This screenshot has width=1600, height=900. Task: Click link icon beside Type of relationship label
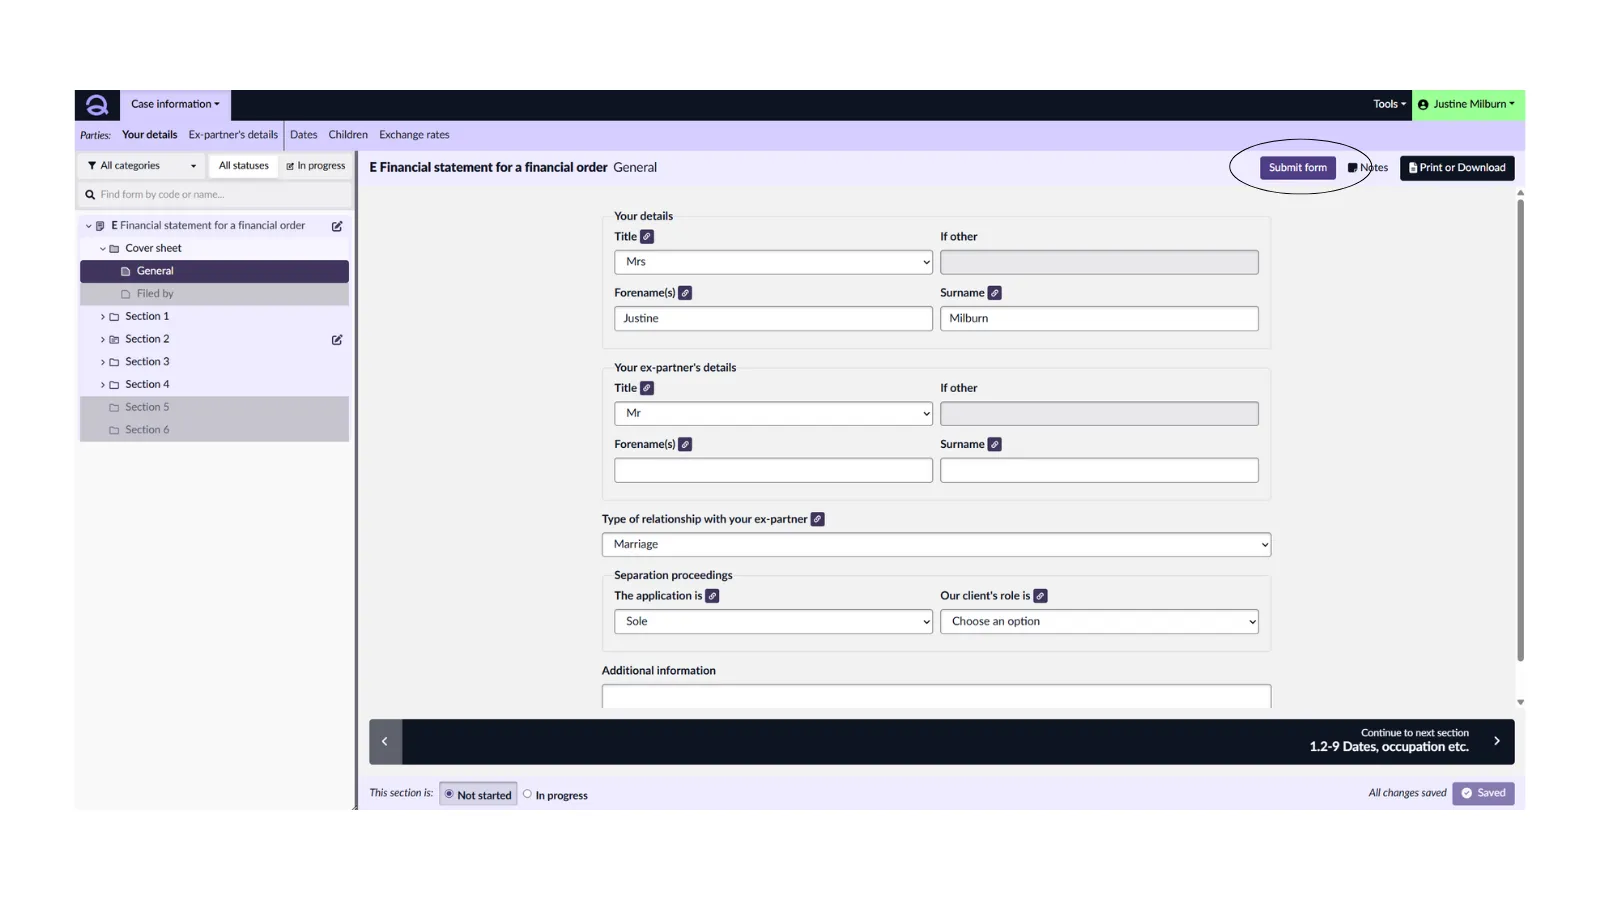(817, 519)
